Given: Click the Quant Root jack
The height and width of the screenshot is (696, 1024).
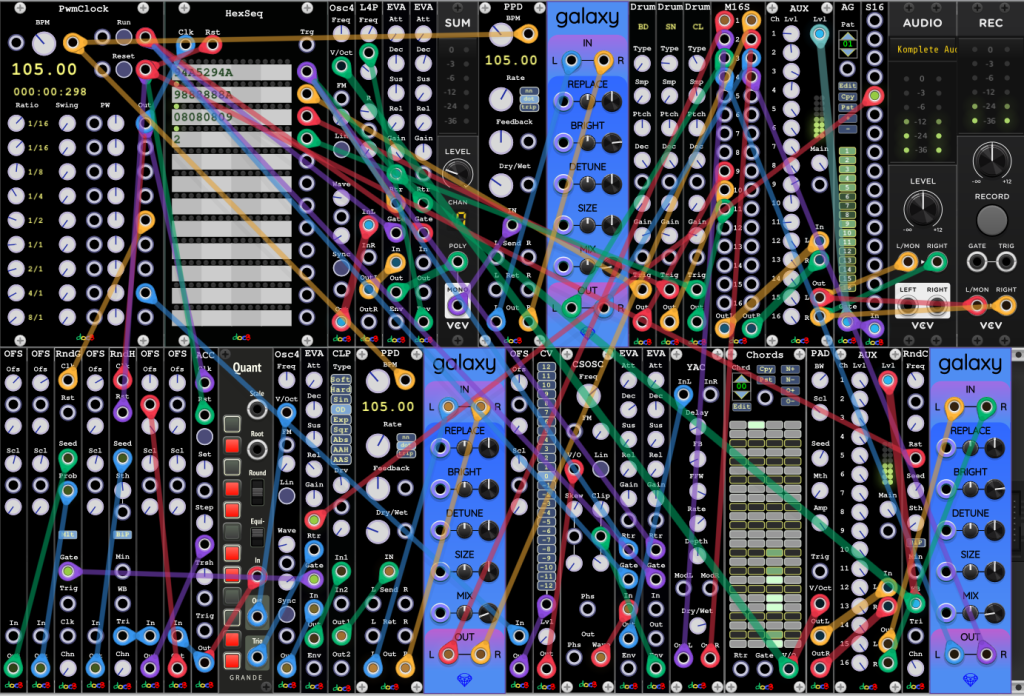Looking at the screenshot, I should (257, 449).
